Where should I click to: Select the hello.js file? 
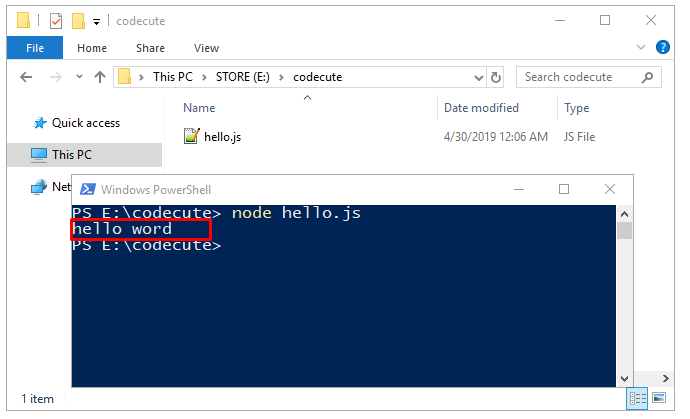click(x=222, y=137)
